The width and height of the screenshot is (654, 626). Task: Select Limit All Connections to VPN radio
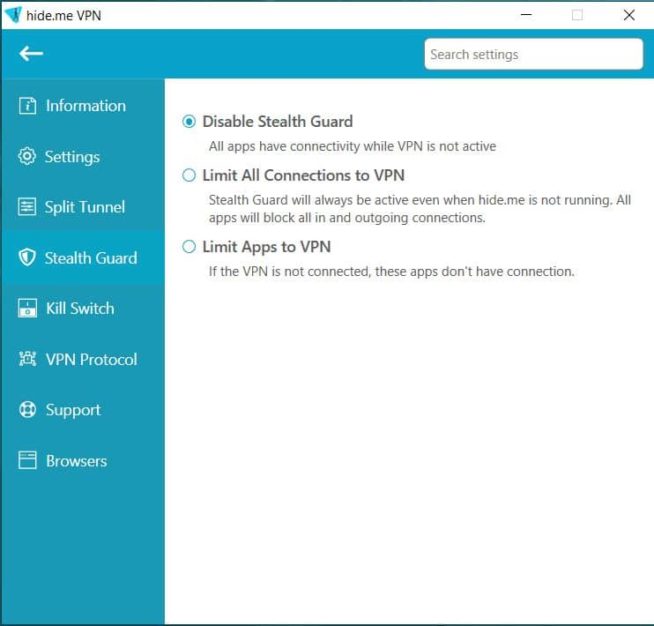(189, 175)
